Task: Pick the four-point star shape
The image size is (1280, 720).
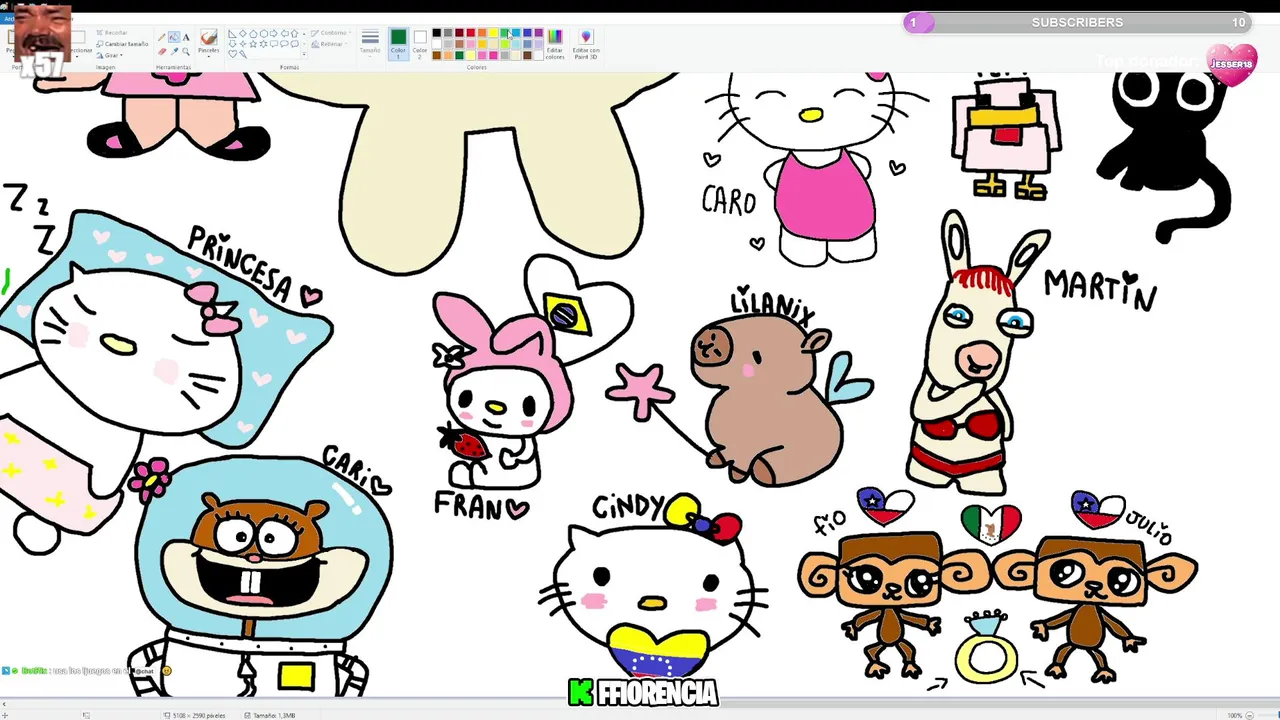Action: click(243, 44)
